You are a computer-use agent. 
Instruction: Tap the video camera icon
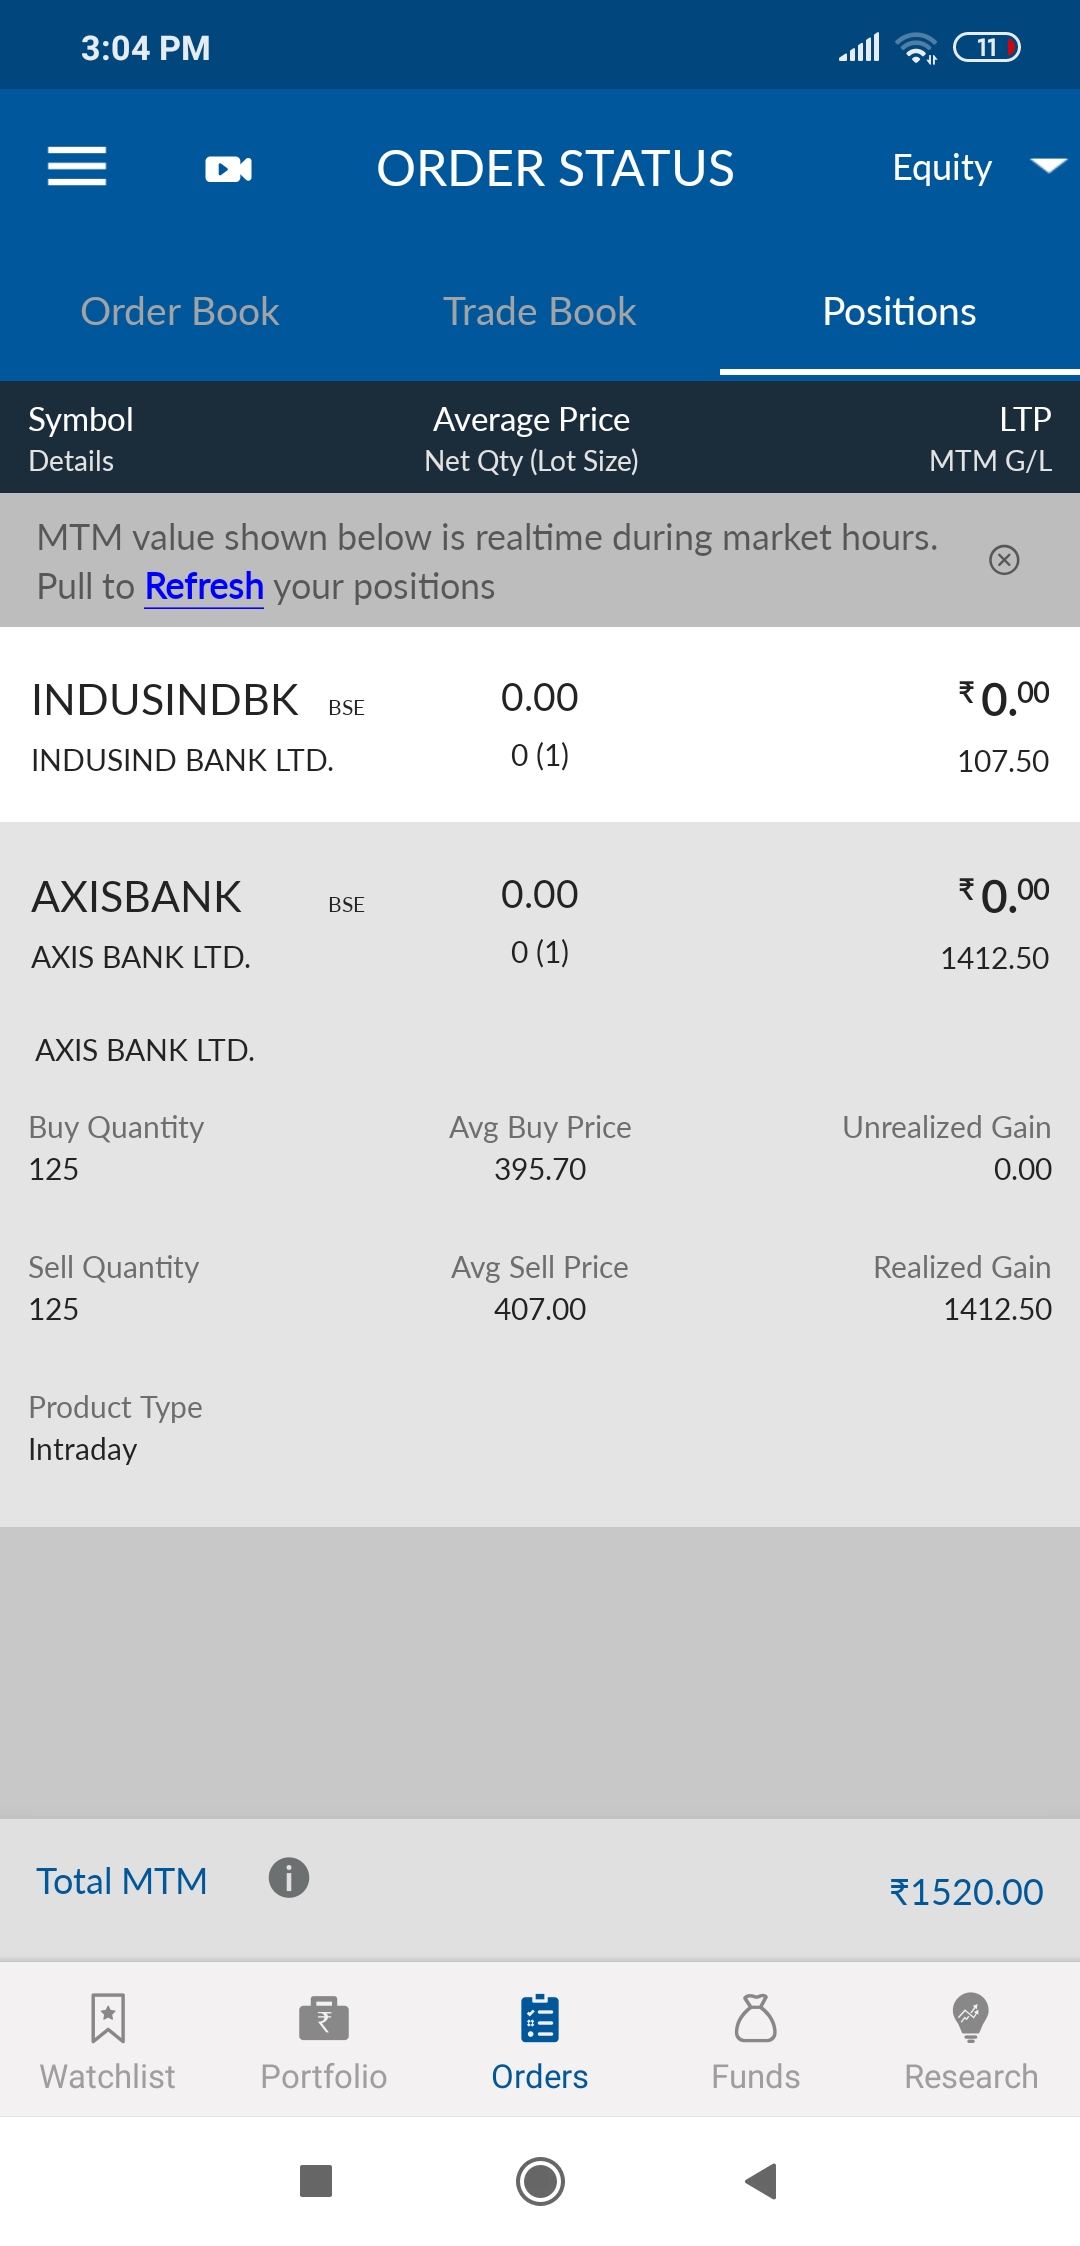point(228,169)
